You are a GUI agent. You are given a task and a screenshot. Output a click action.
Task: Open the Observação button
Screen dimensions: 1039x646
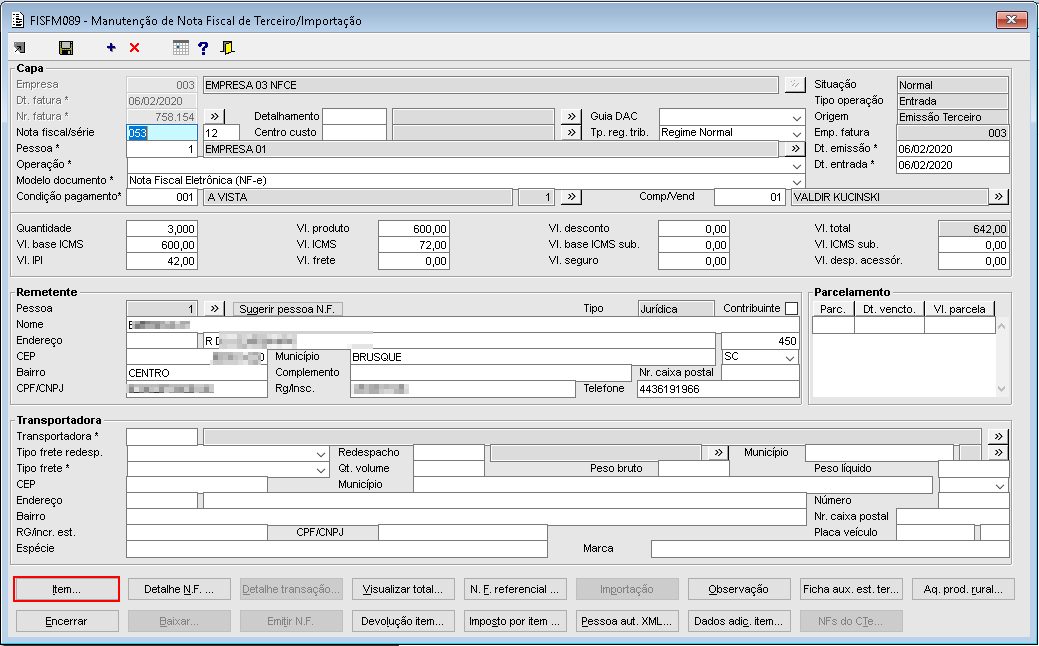click(738, 590)
